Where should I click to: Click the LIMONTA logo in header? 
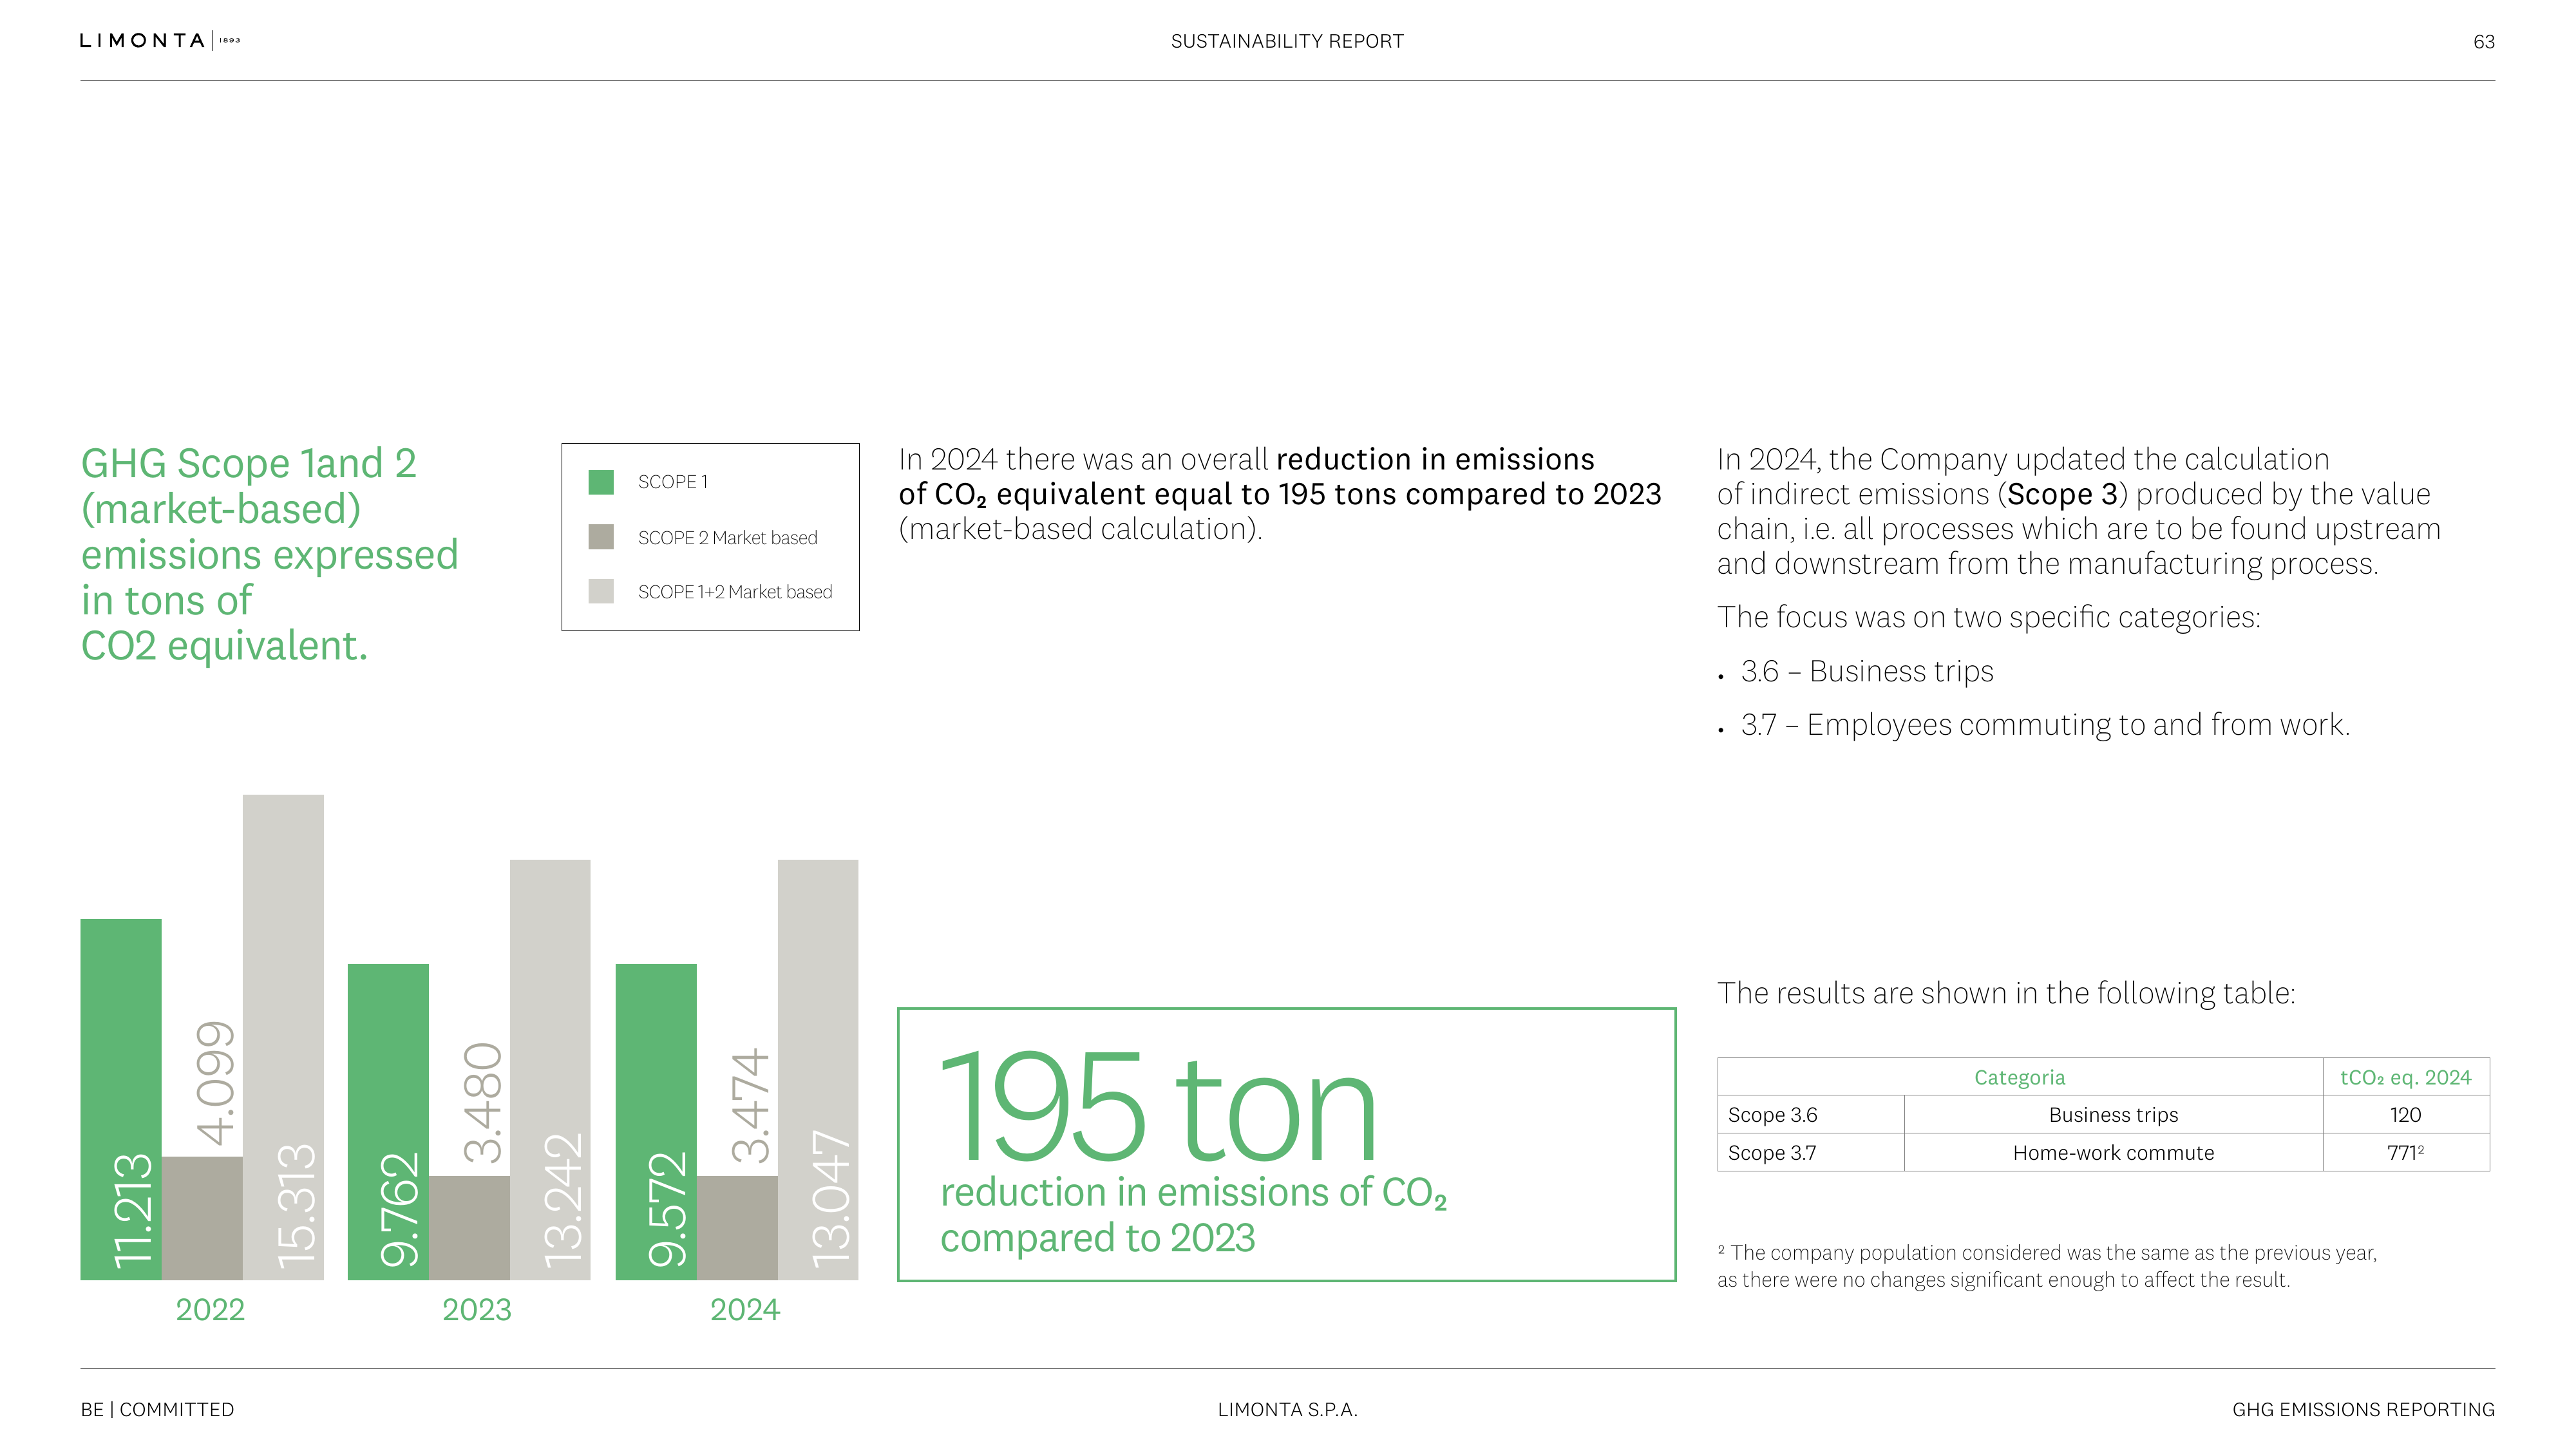click(x=160, y=40)
